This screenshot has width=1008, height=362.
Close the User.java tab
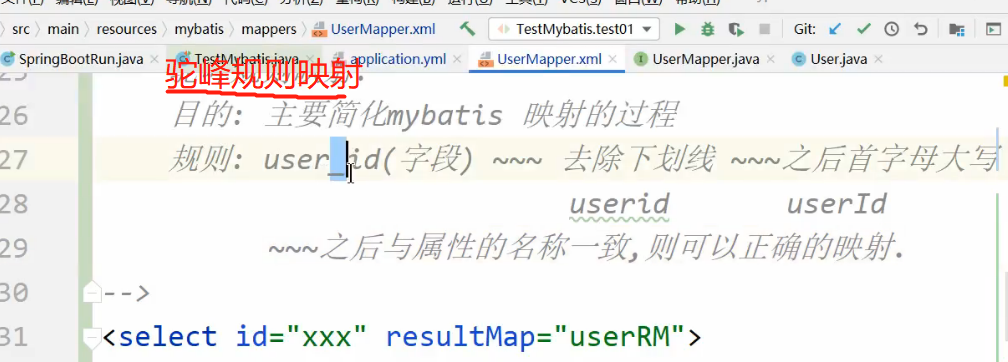878,59
